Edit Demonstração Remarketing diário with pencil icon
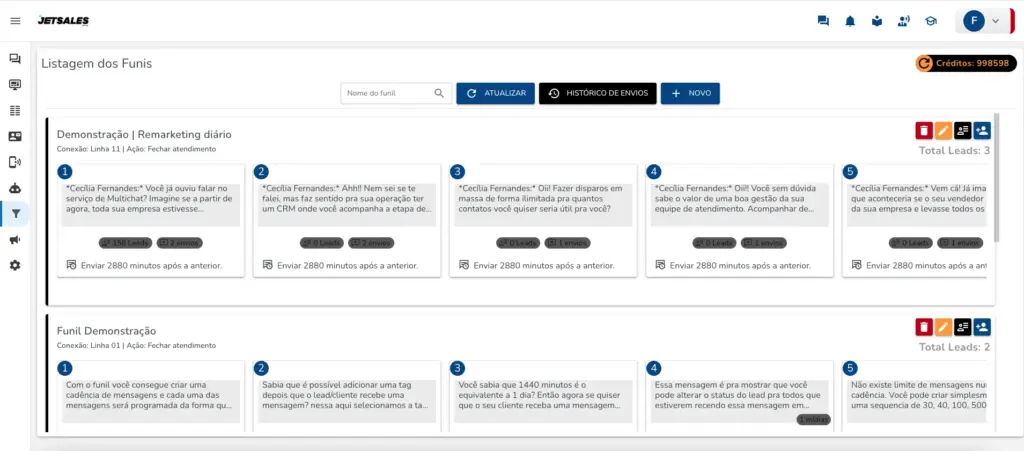The width and height of the screenshot is (1024, 451). (943, 130)
